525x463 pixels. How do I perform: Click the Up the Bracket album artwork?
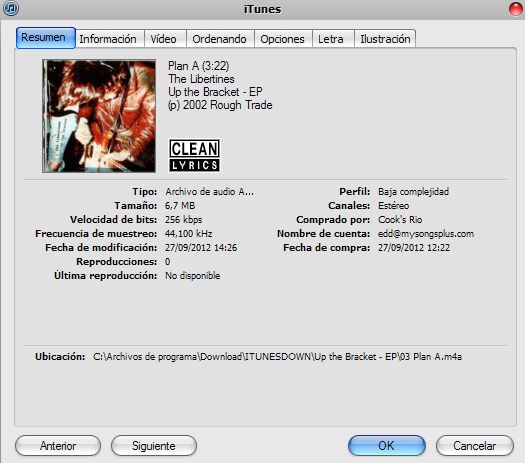coord(99,116)
